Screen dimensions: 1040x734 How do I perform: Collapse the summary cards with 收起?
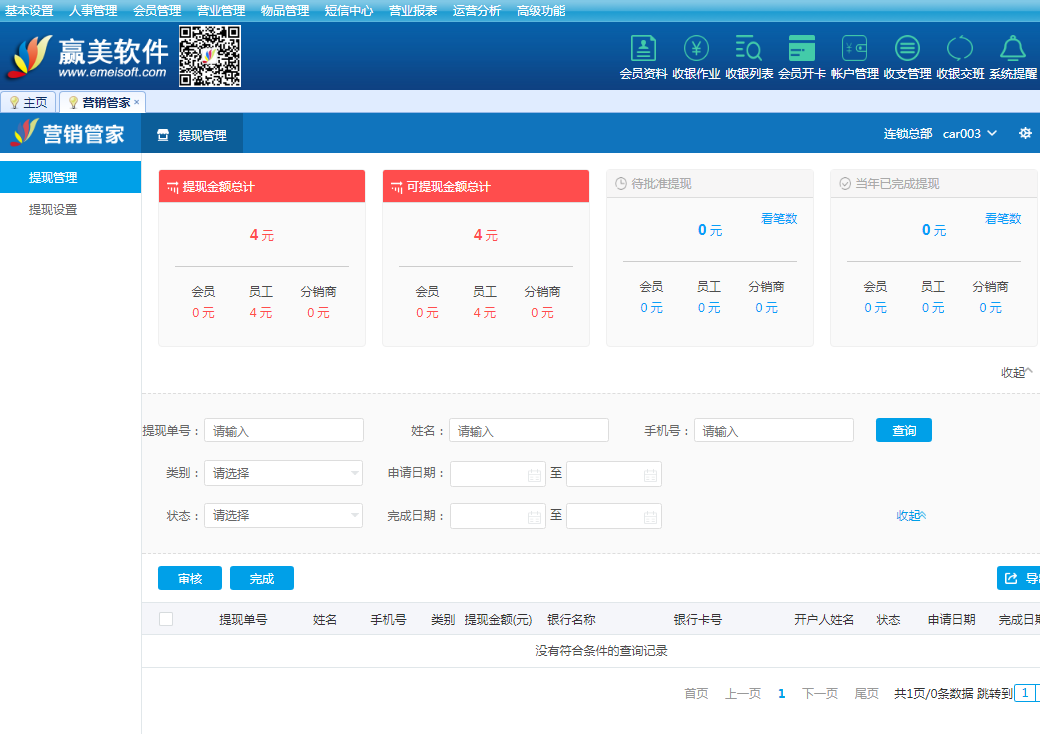(1016, 372)
